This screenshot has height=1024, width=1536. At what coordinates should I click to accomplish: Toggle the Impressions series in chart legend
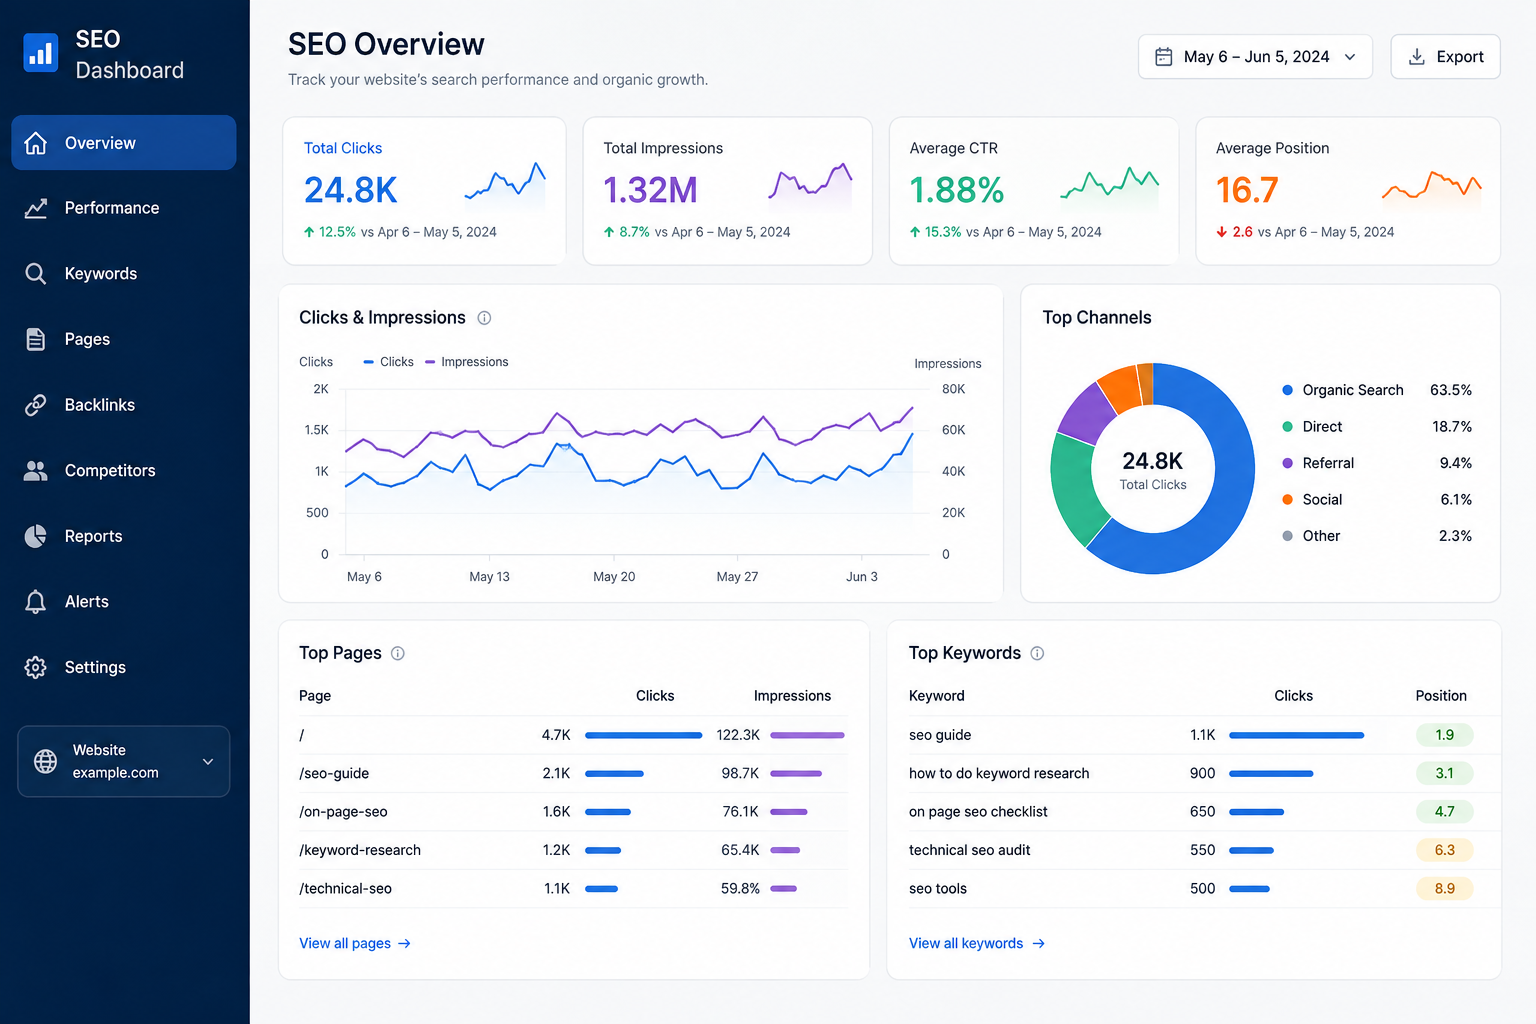(467, 362)
